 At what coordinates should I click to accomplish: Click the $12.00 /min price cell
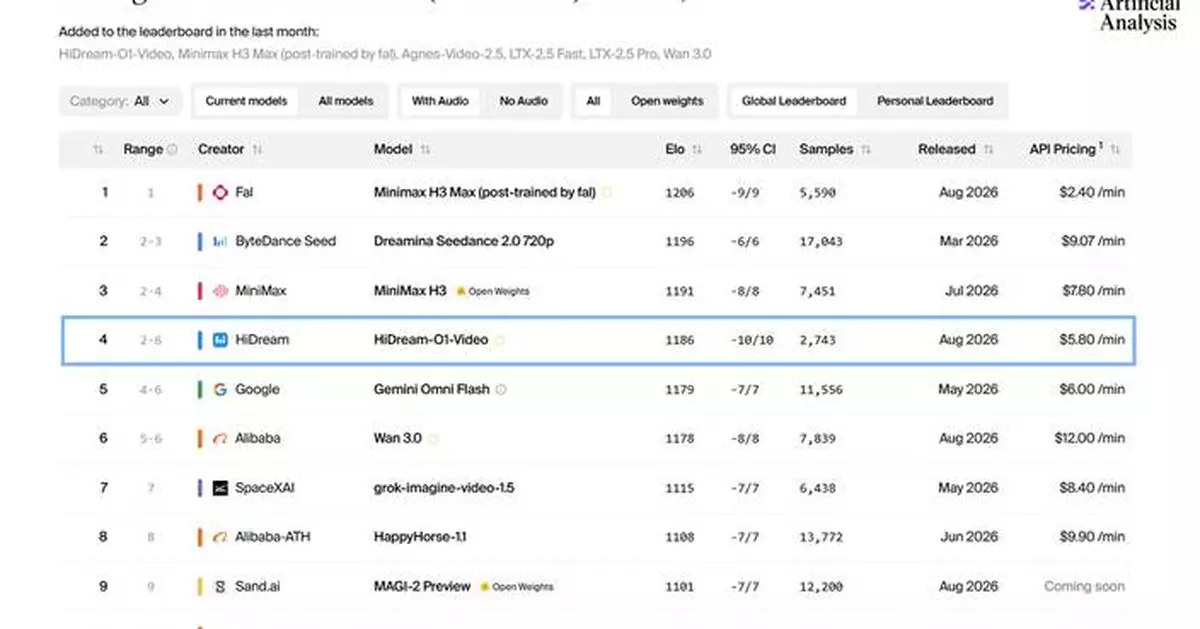pos(1089,438)
